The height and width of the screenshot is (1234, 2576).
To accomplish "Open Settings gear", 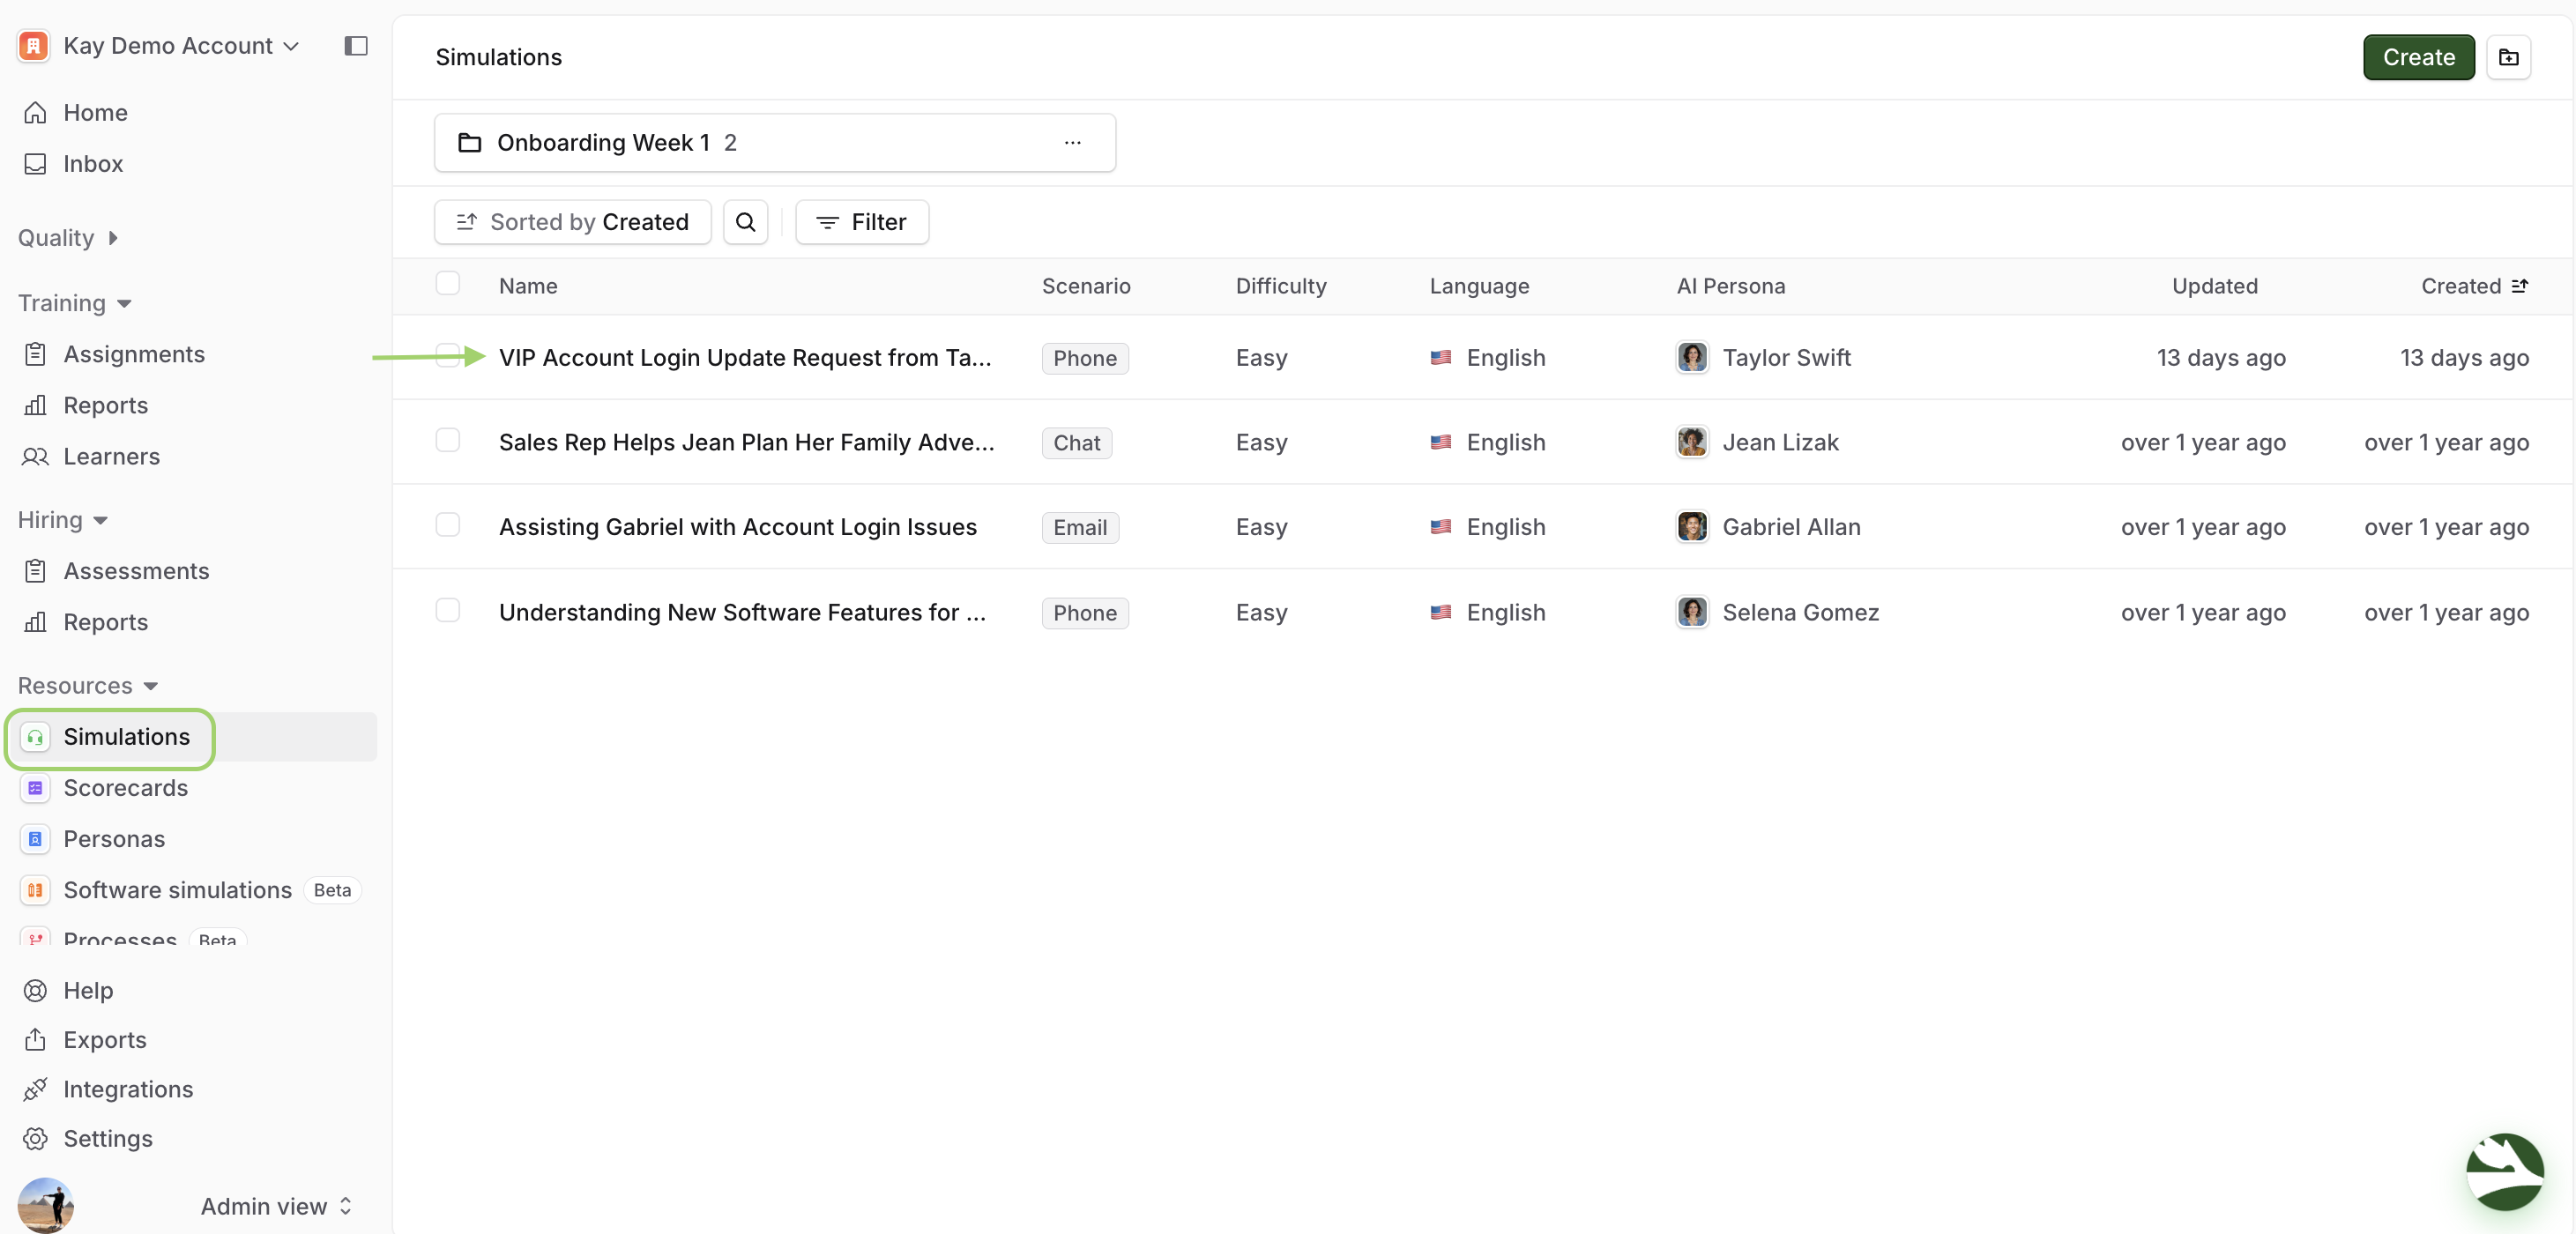I will click(x=35, y=1138).
